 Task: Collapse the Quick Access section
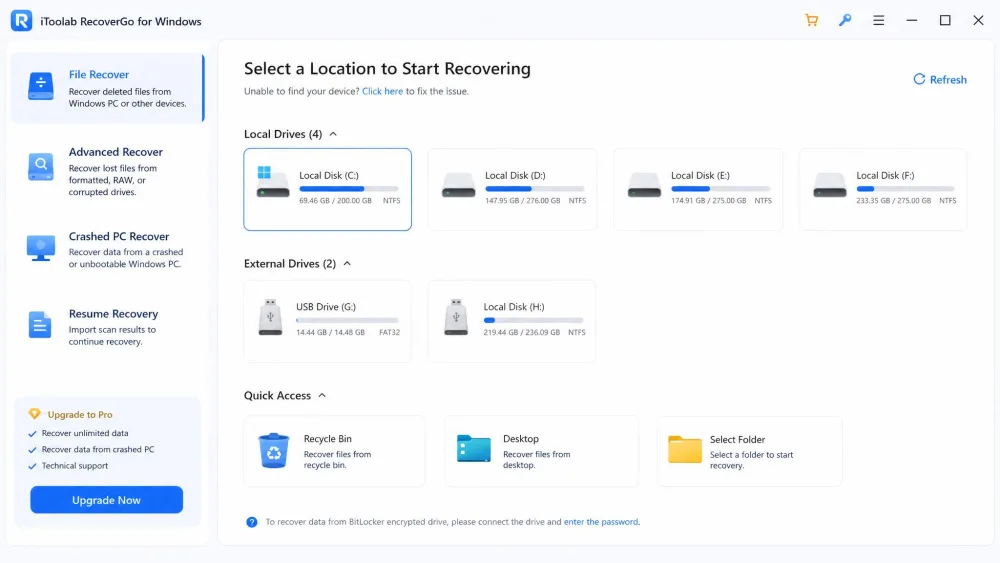point(322,395)
